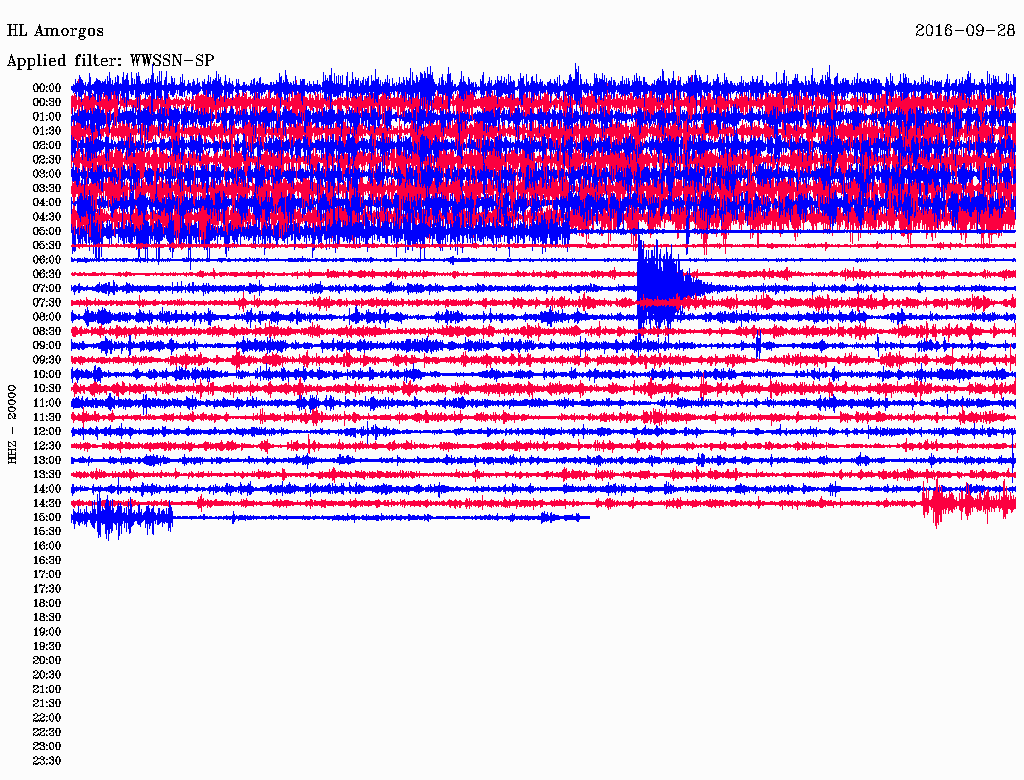Image resolution: width=1024 pixels, height=780 pixels.
Task: Click the 08:00 time label
Action: click(x=47, y=317)
